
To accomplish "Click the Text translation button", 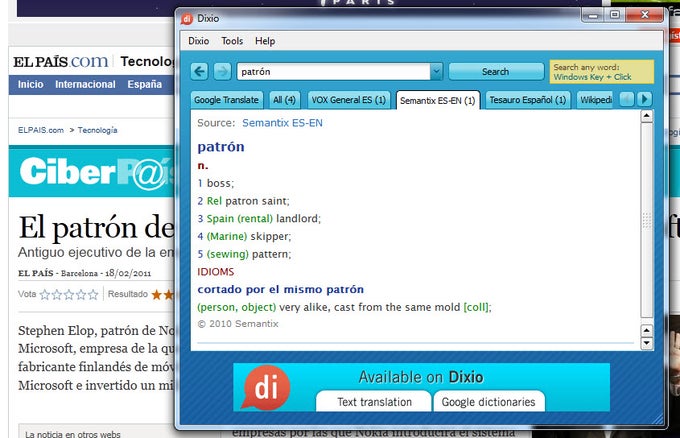I will tap(374, 402).
